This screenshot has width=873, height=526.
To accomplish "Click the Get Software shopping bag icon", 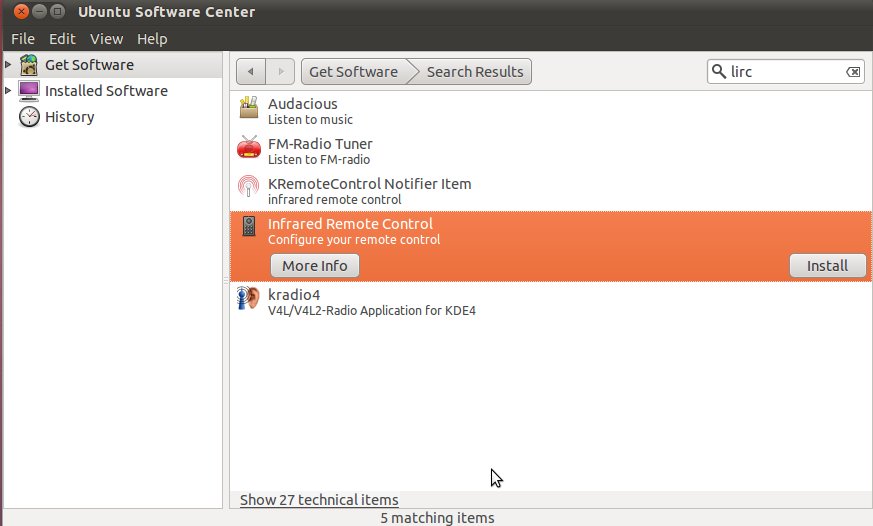I will pos(28,65).
